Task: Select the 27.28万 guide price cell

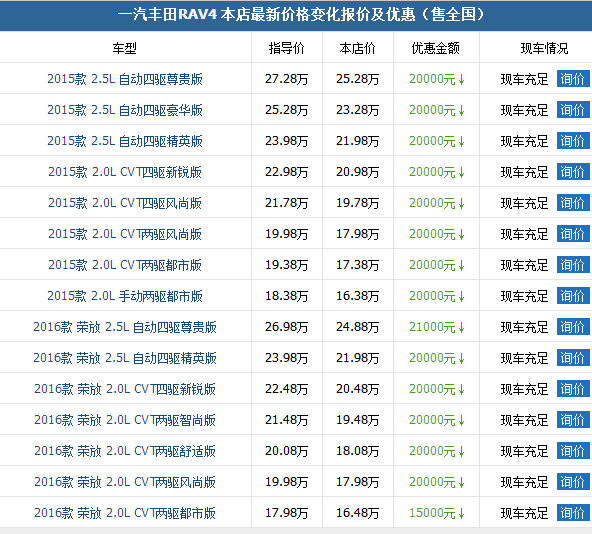Action: [x=287, y=79]
